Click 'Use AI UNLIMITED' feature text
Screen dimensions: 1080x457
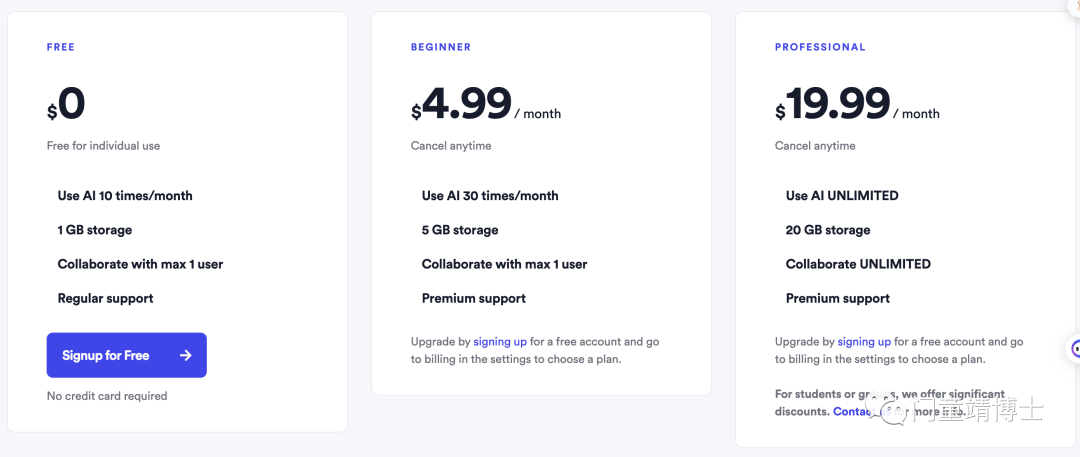pos(842,196)
